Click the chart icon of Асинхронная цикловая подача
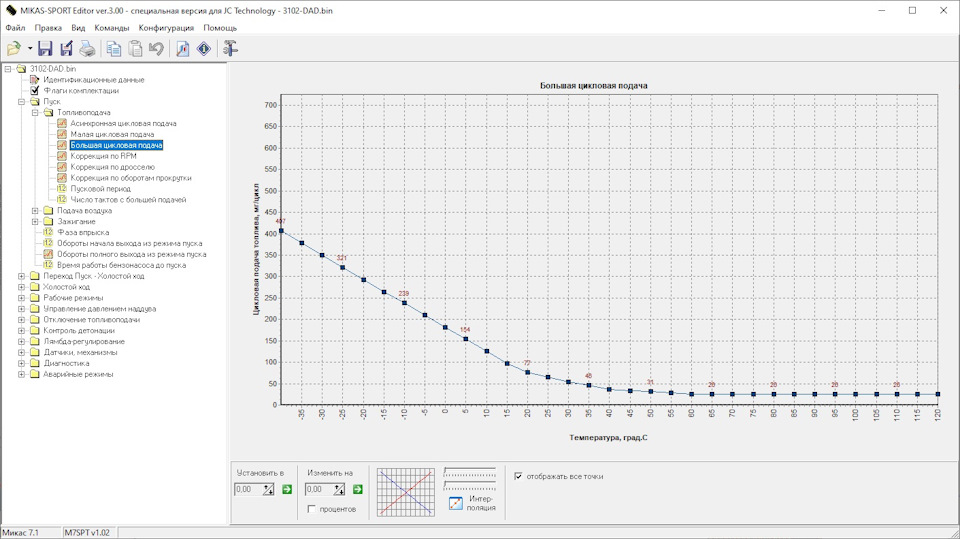 (x=62, y=124)
